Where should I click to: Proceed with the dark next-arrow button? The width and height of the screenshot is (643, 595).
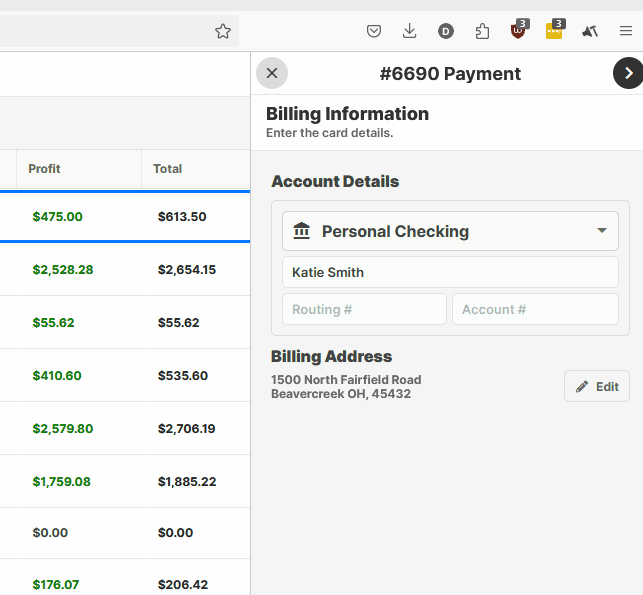[628, 73]
